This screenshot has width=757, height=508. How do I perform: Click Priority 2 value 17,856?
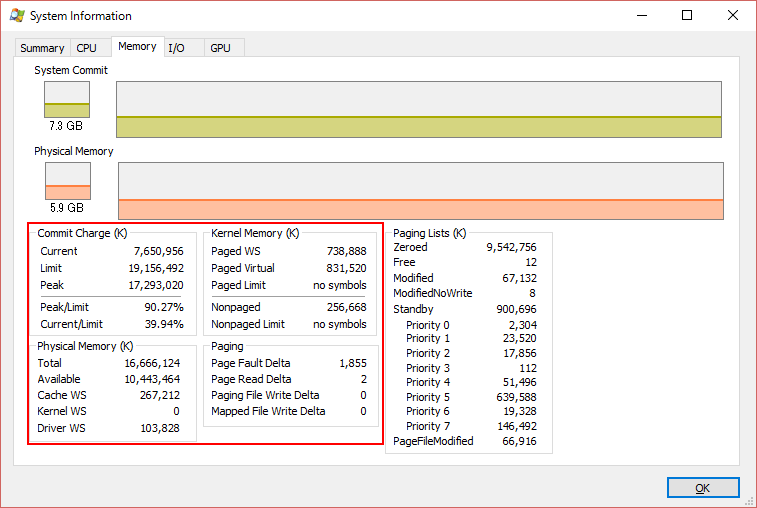520,353
